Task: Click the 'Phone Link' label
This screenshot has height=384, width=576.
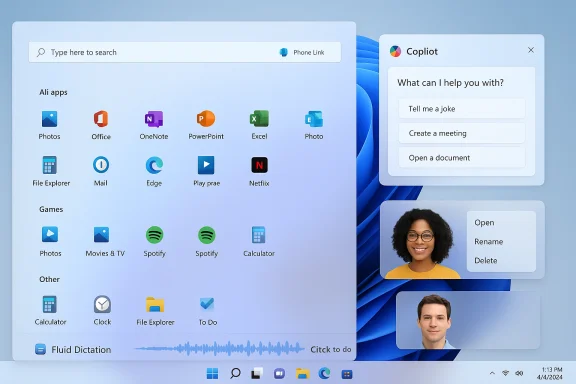Action: [x=309, y=53]
